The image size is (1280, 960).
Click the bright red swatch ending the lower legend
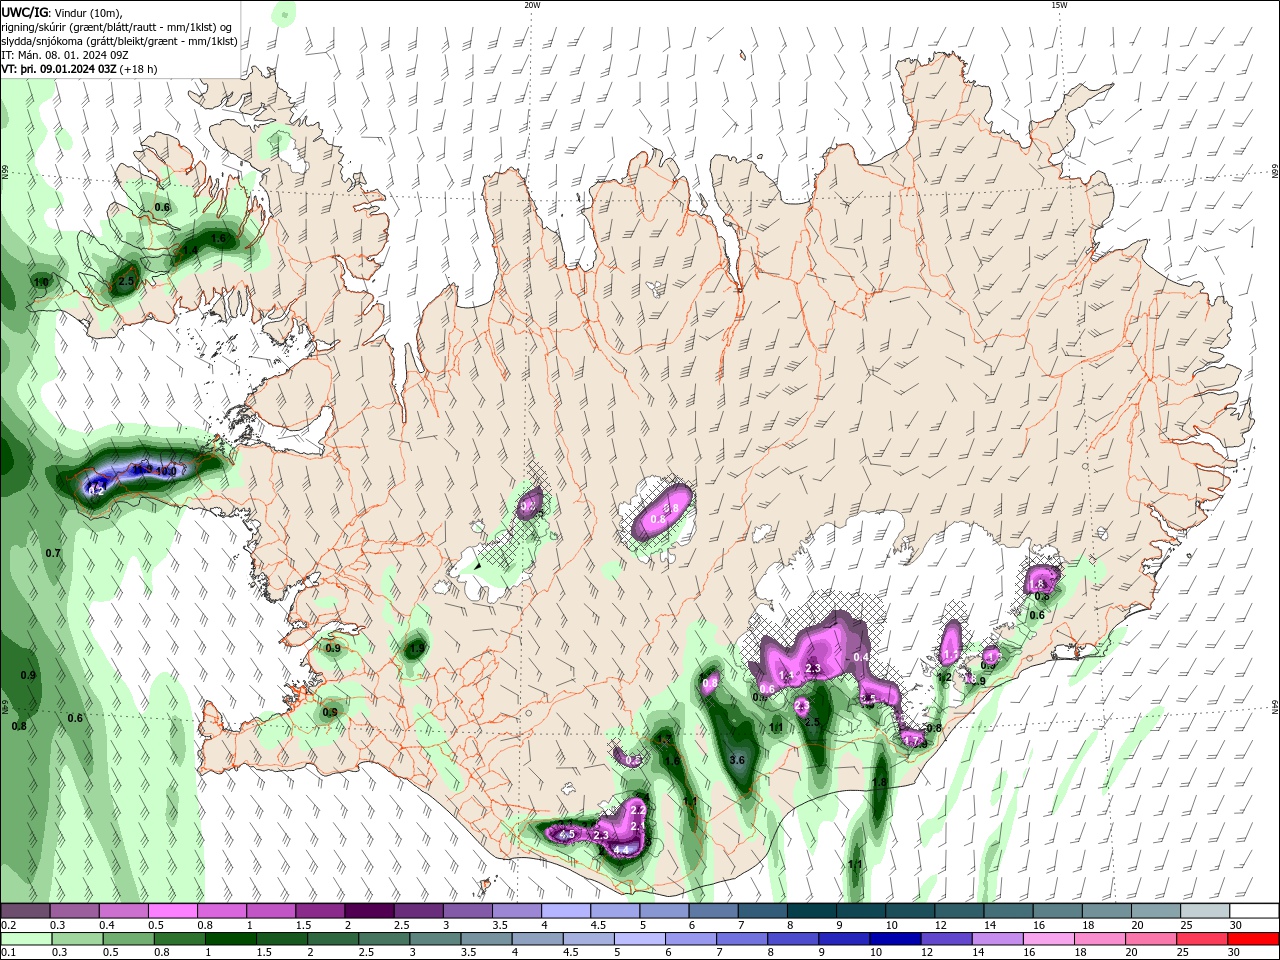(x=1253, y=939)
